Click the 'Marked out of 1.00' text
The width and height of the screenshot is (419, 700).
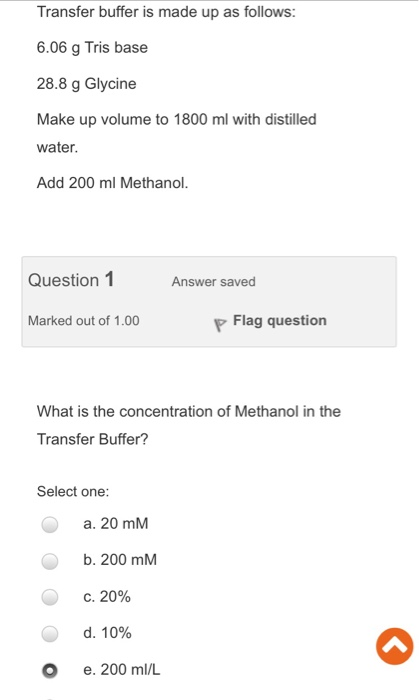coord(83,321)
